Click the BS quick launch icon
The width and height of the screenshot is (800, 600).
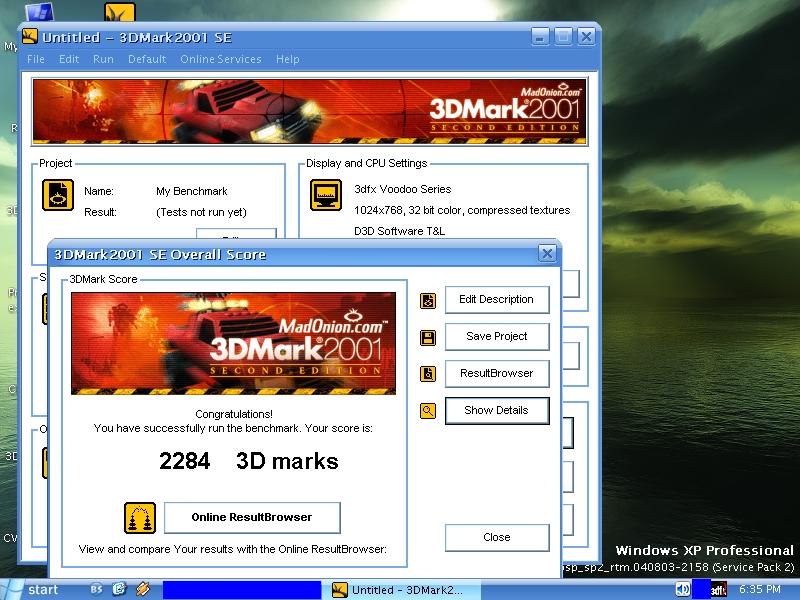pyautogui.click(x=96, y=589)
